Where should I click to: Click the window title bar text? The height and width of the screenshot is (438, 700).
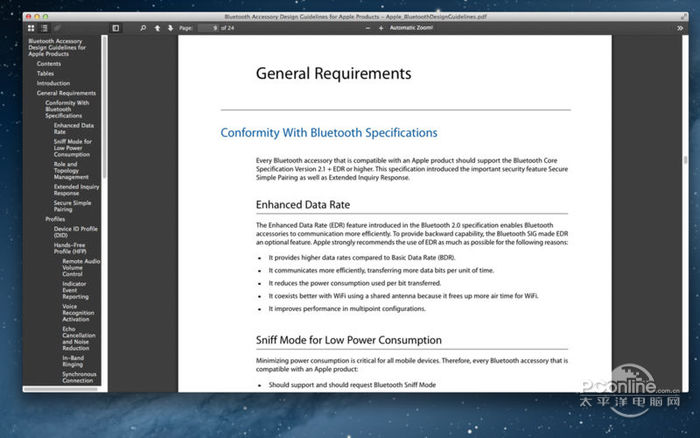(355, 17)
